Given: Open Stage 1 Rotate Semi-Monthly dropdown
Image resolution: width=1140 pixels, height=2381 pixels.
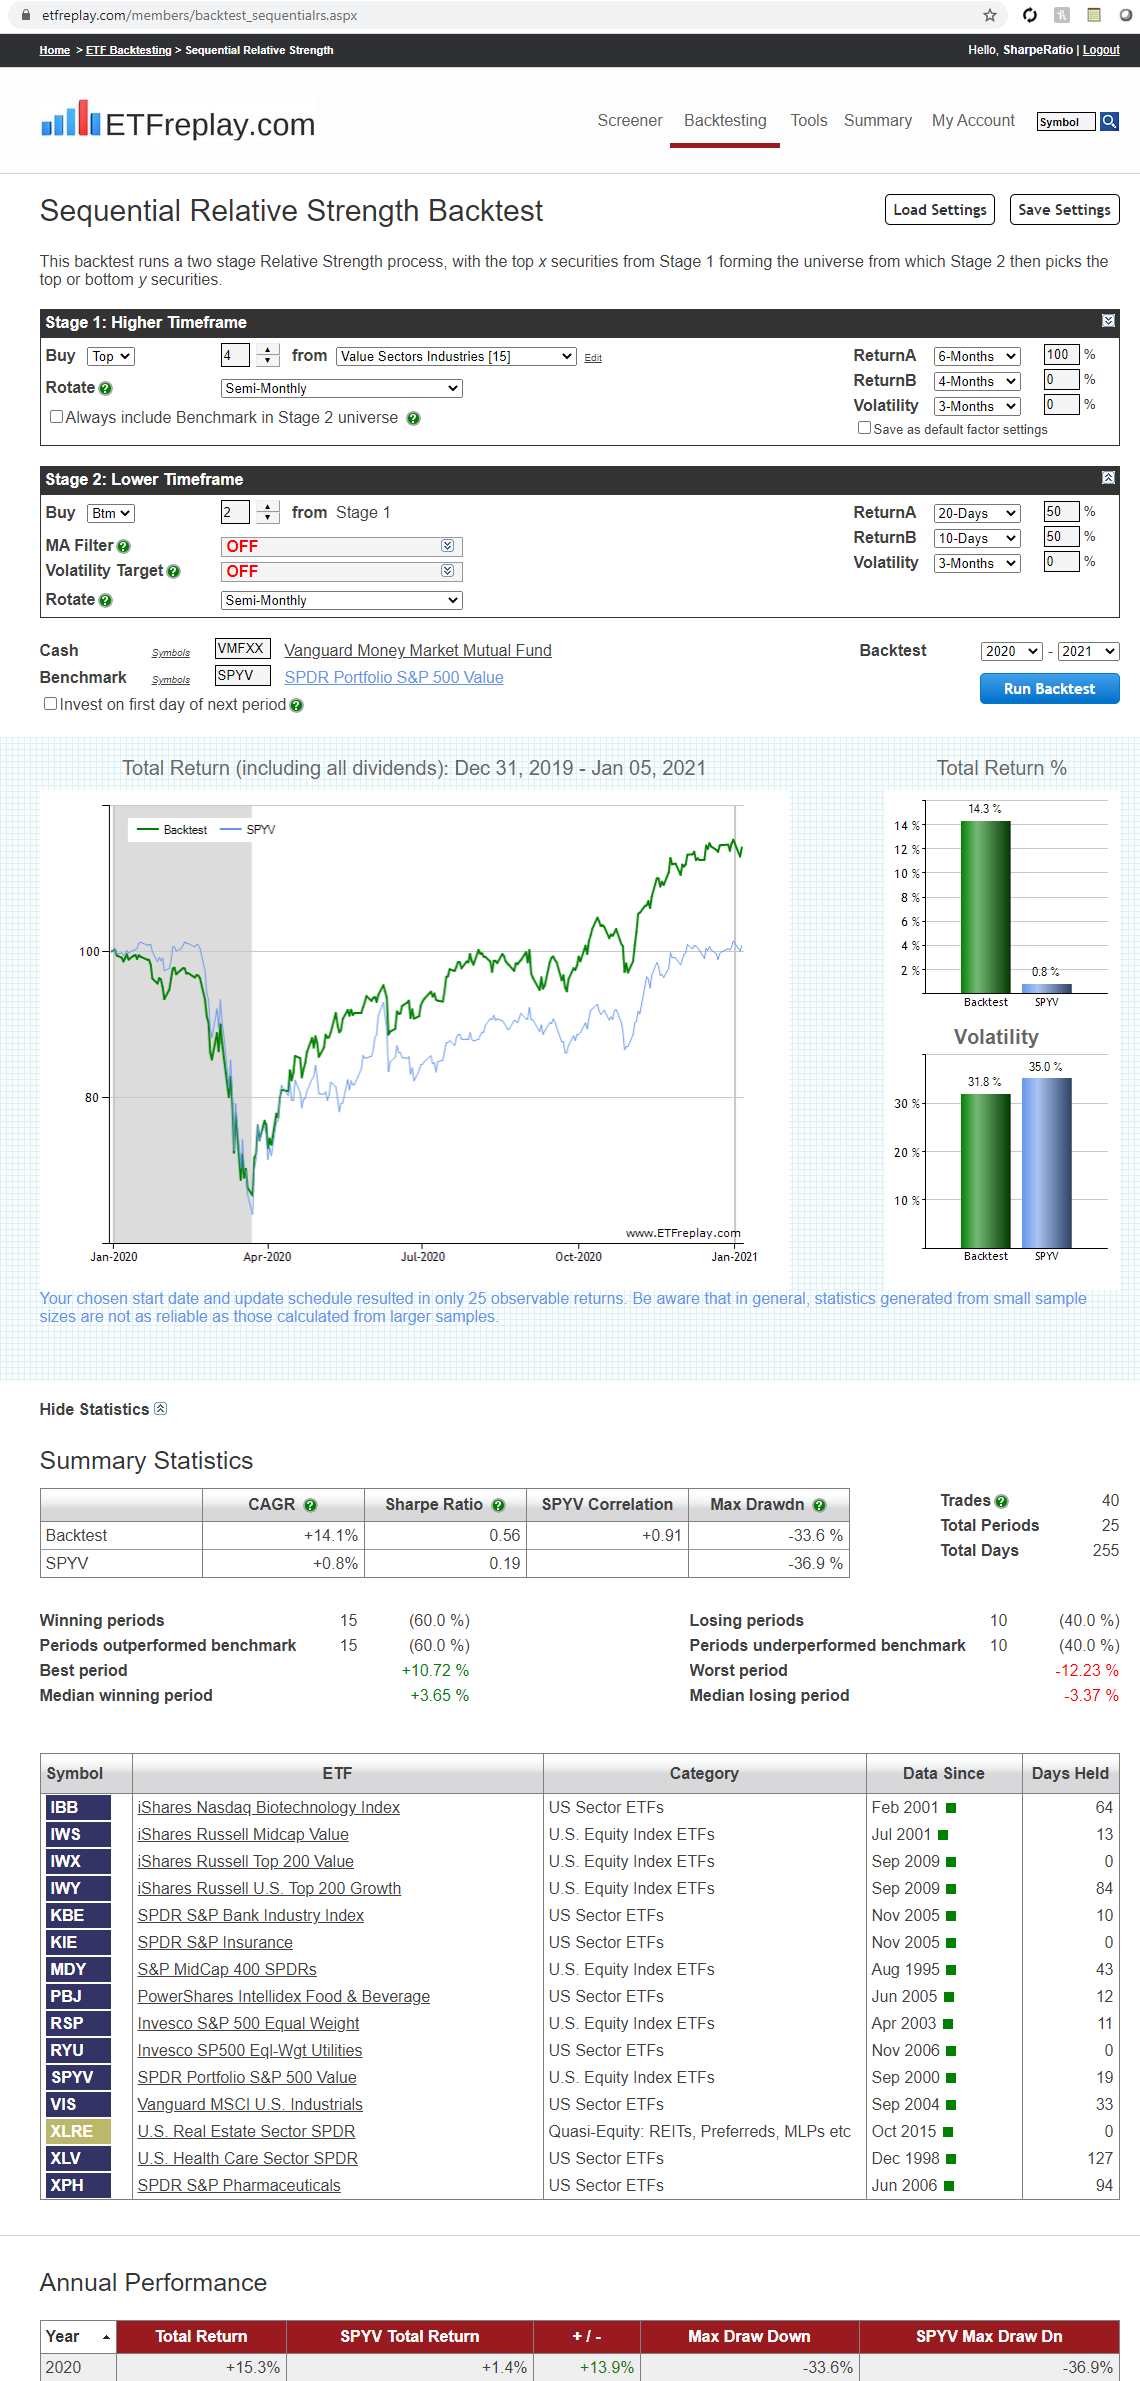Looking at the screenshot, I should (x=341, y=389).
